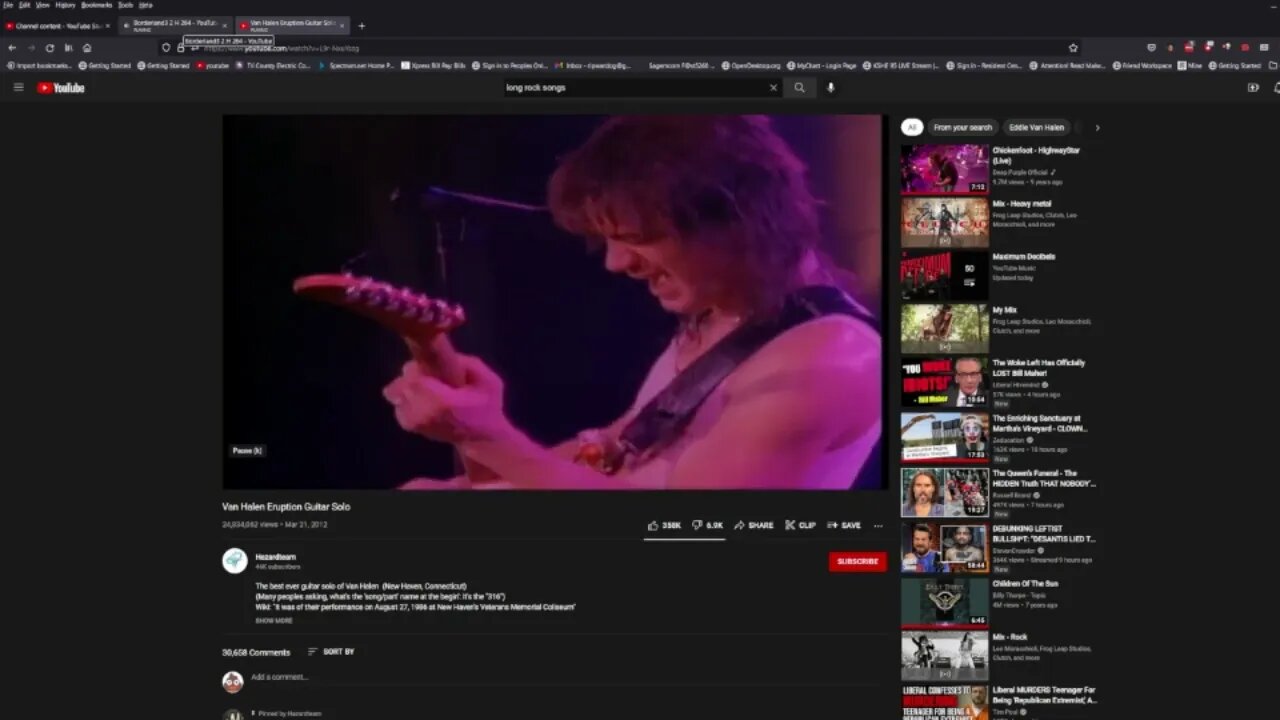
Task: Close the Van Halen Eruption tab
Action: point(342,26)
